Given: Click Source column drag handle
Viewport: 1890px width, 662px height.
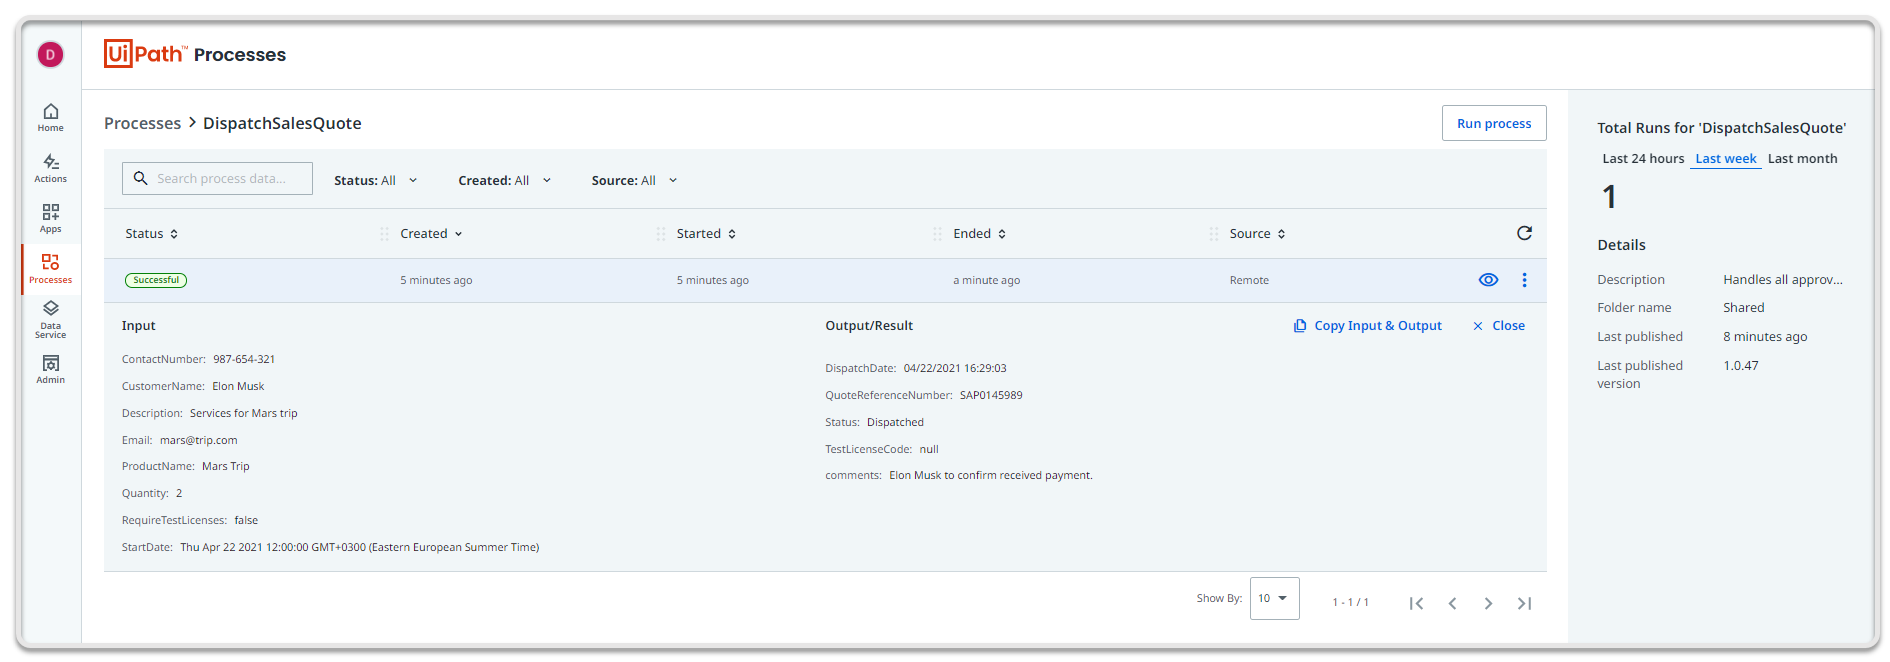Looking at the screenshot, I should [x=1213, y=234].
